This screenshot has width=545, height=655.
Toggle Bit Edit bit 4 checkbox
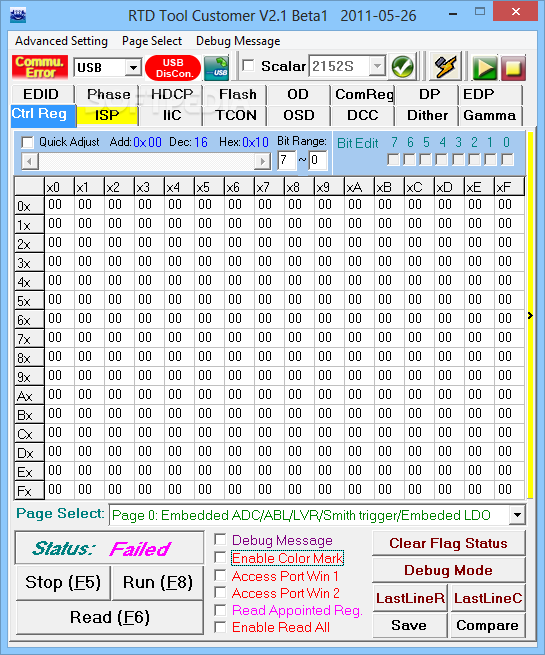pos(442,160)
